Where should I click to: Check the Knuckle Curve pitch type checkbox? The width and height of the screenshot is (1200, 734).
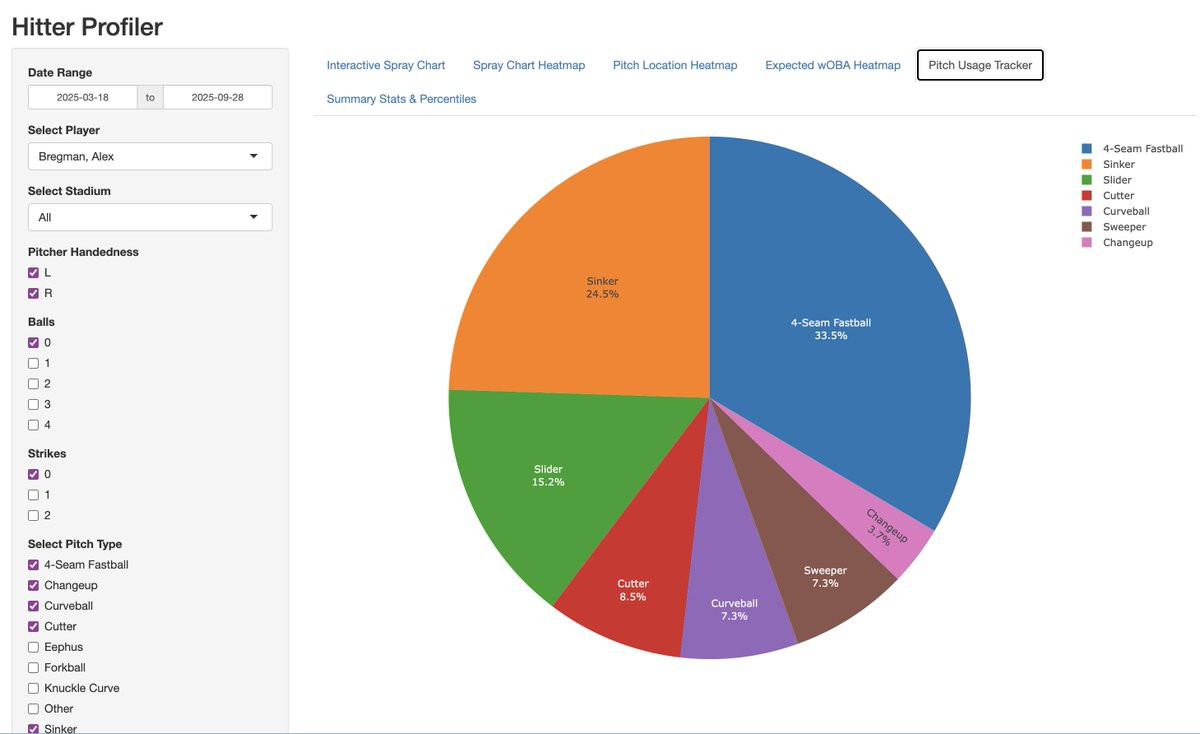tap(33, 688)
